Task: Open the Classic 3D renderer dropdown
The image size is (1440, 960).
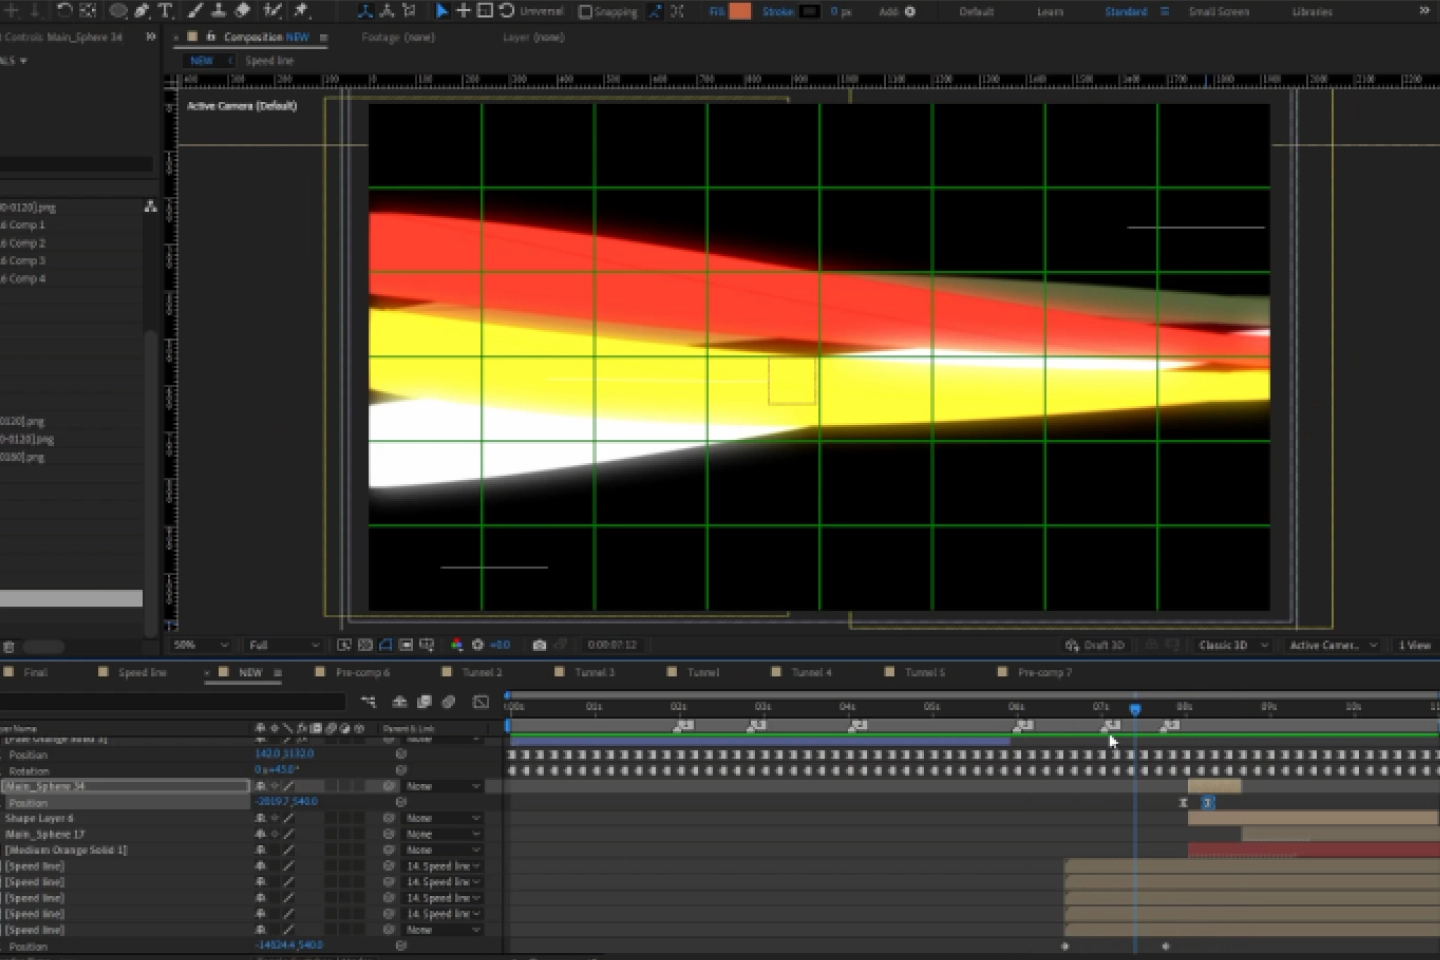Action: pos(1232,645)
